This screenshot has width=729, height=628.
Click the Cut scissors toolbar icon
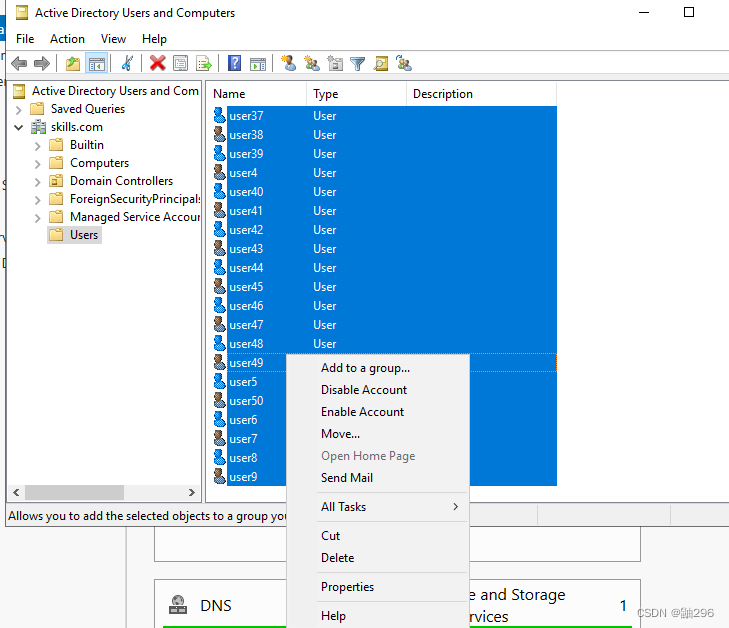coord(127,64)
